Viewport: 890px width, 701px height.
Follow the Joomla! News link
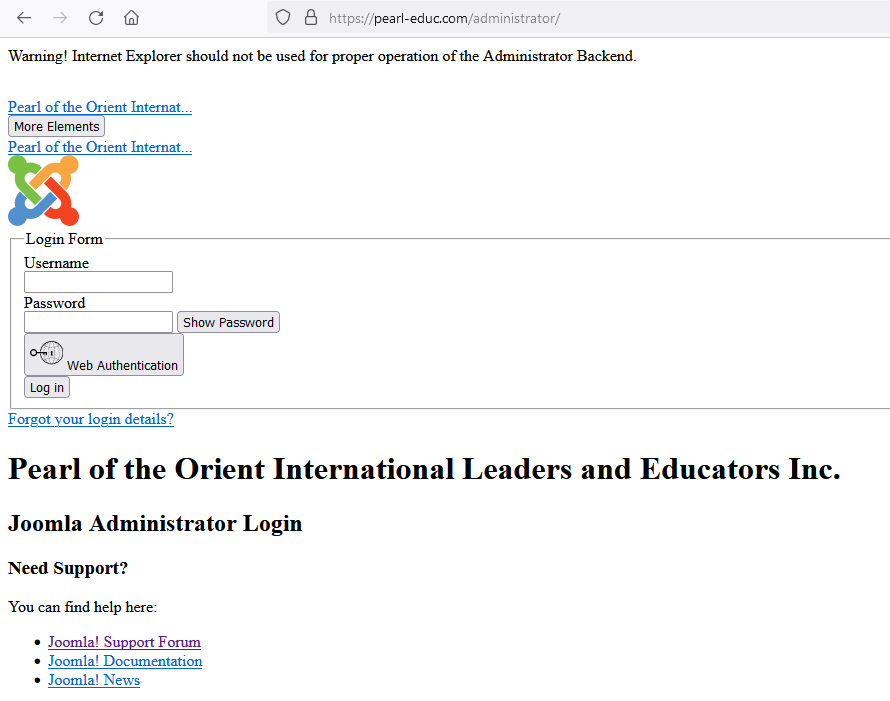94,680
